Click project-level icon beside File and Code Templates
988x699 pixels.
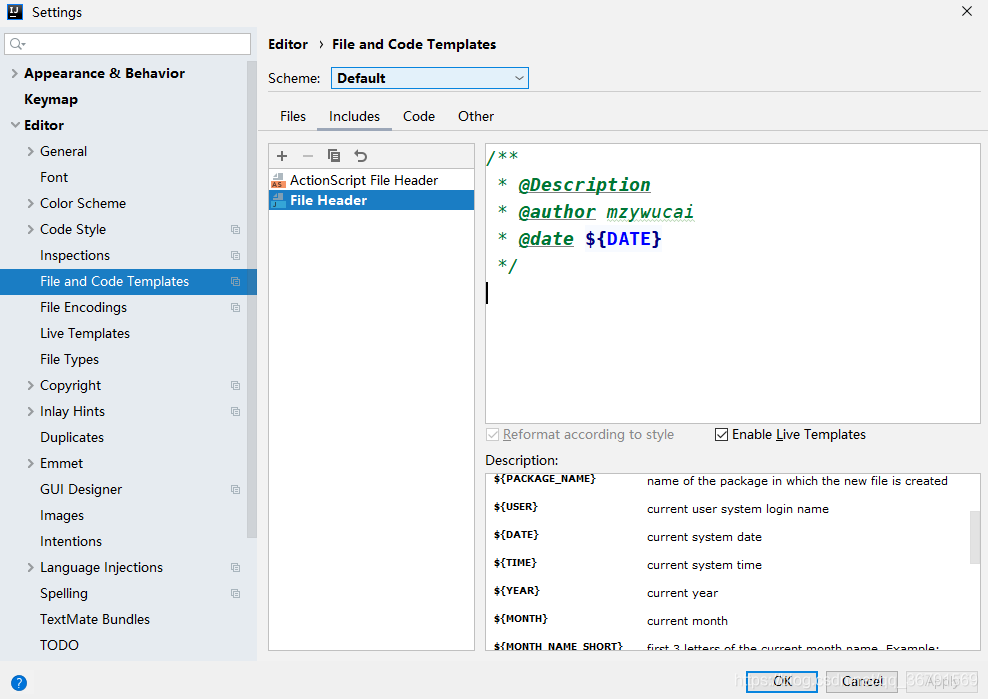(236, 282)
